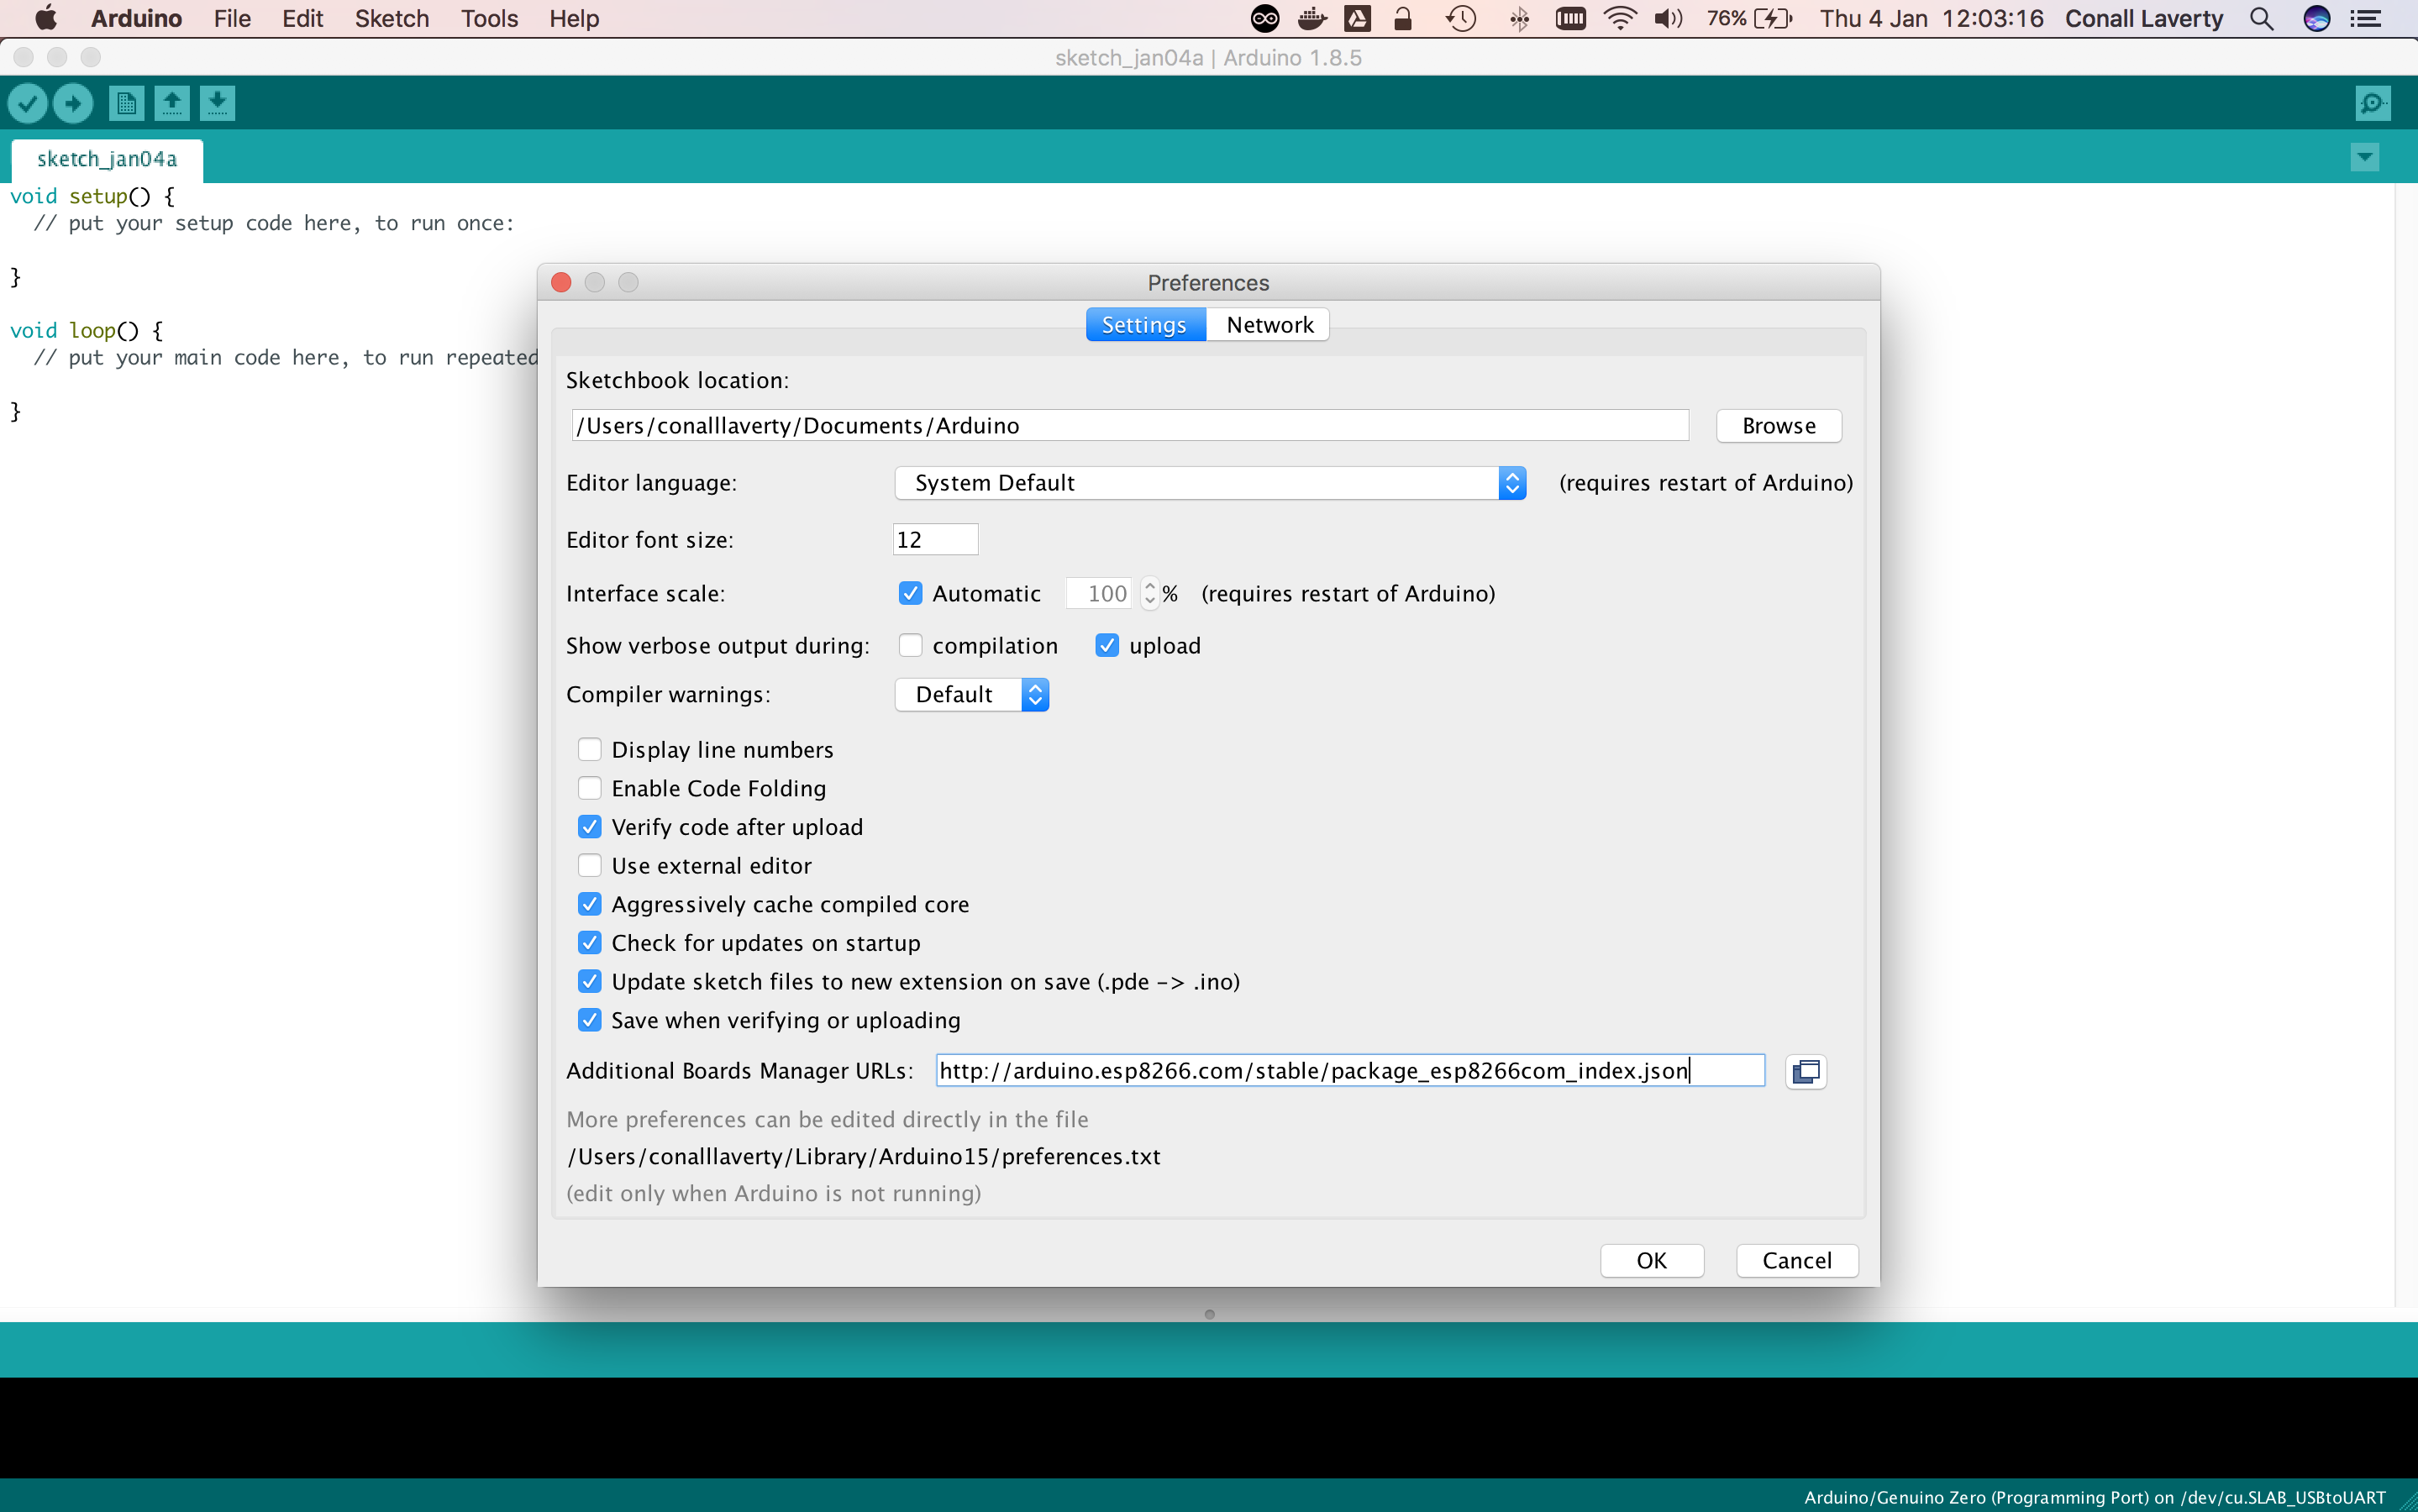Screen dimensions: 2418x1512
Task: Open the Additional Boards URLs editor window icon
Action: [x=1806, y=1072]
